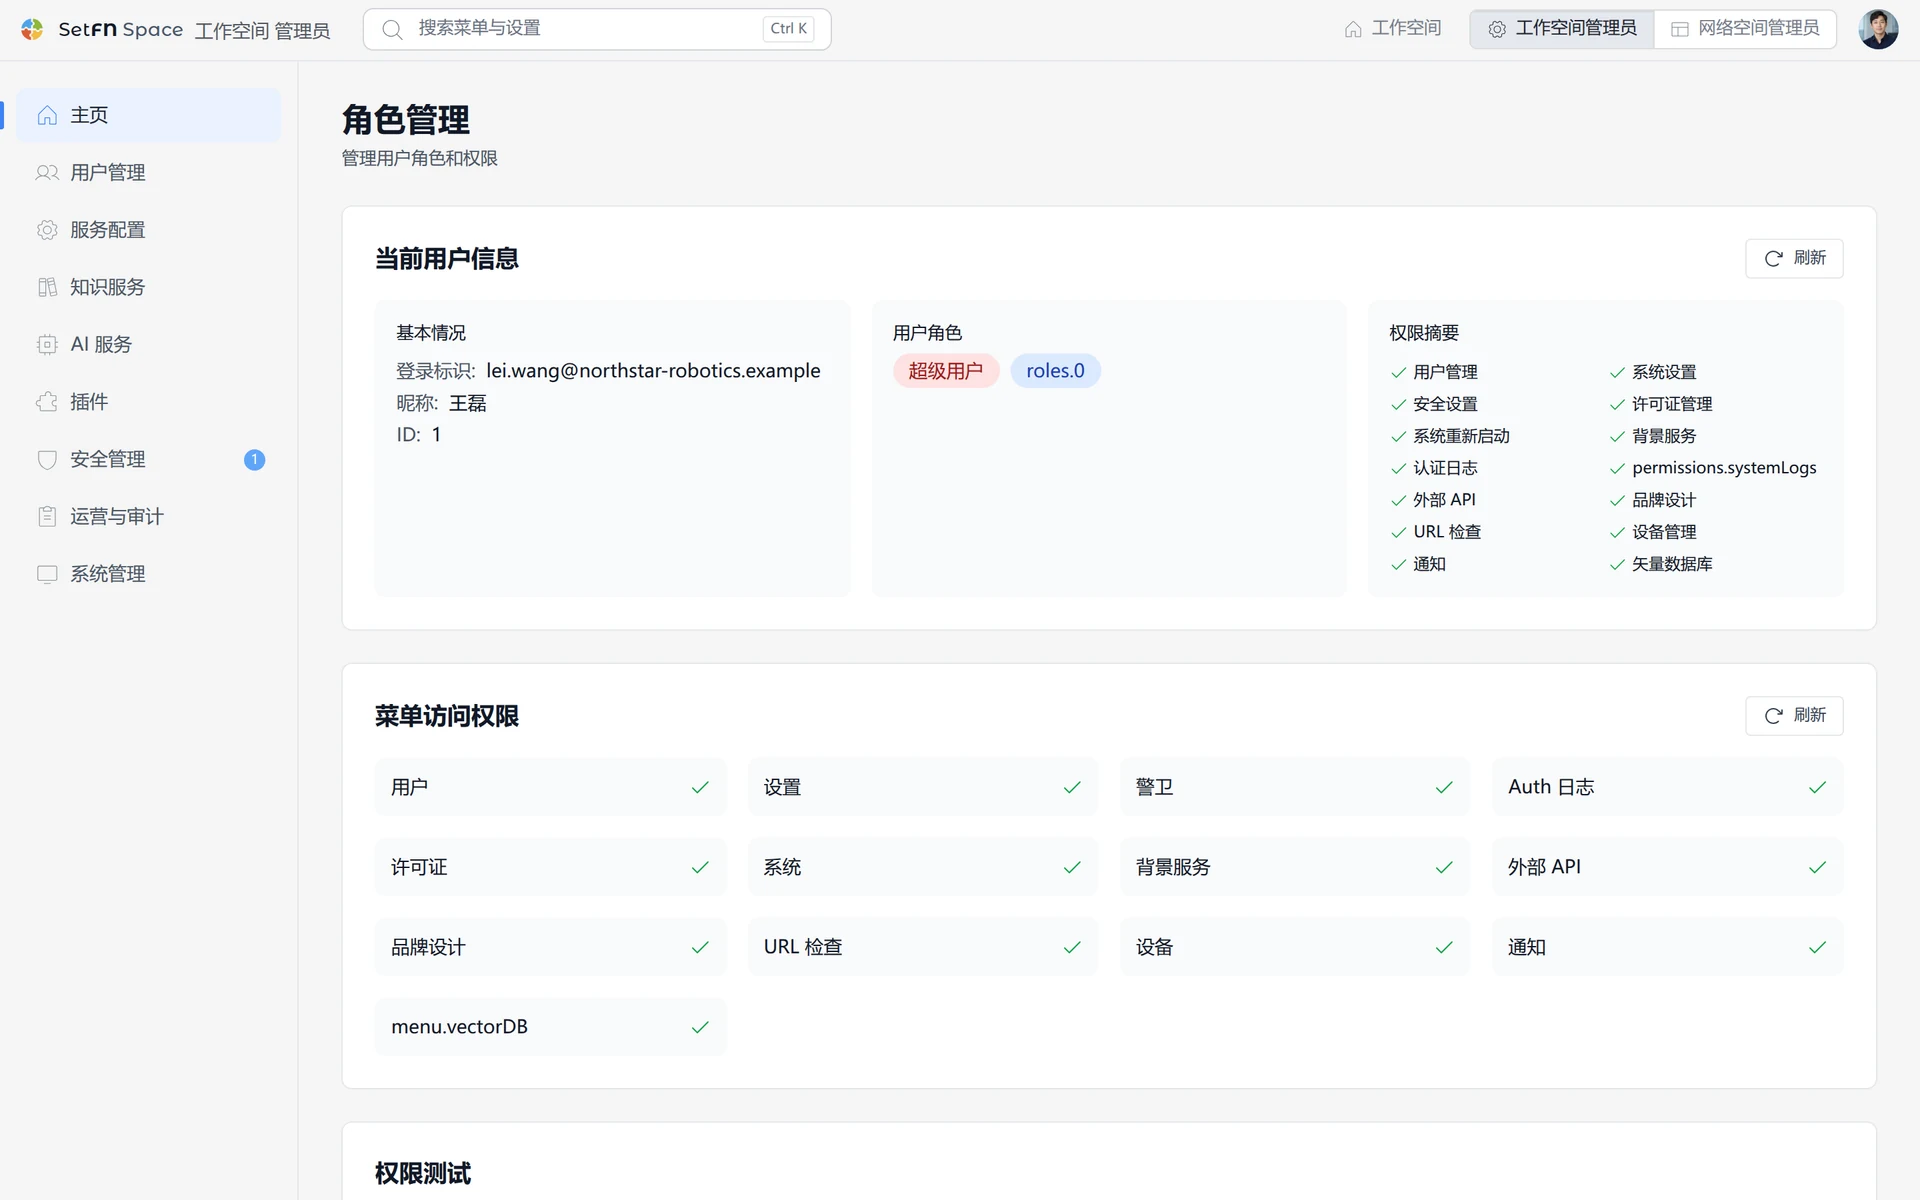Click the URL 检查 menu permission card

click(x=922, y=947)
